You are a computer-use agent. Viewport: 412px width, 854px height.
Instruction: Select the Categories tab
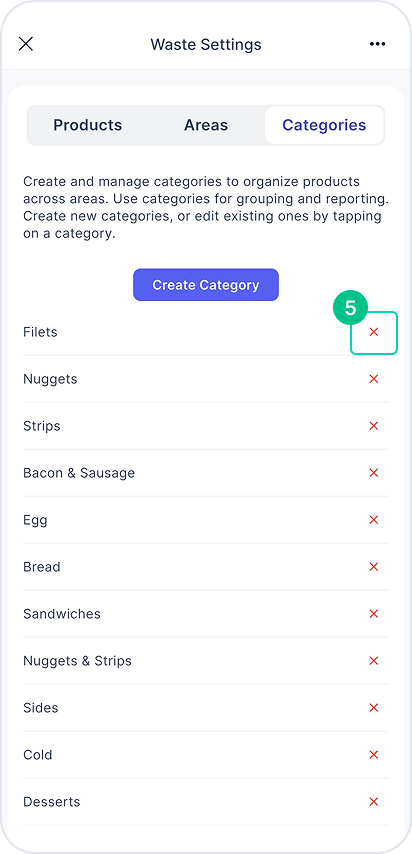tap(324, 125)
